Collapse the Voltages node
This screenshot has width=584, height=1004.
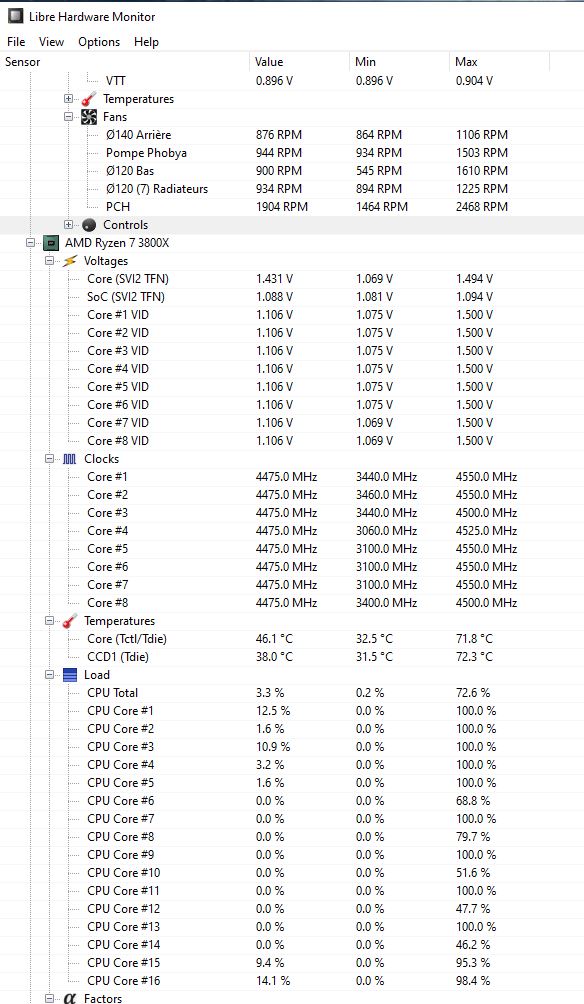pos(49,261)
